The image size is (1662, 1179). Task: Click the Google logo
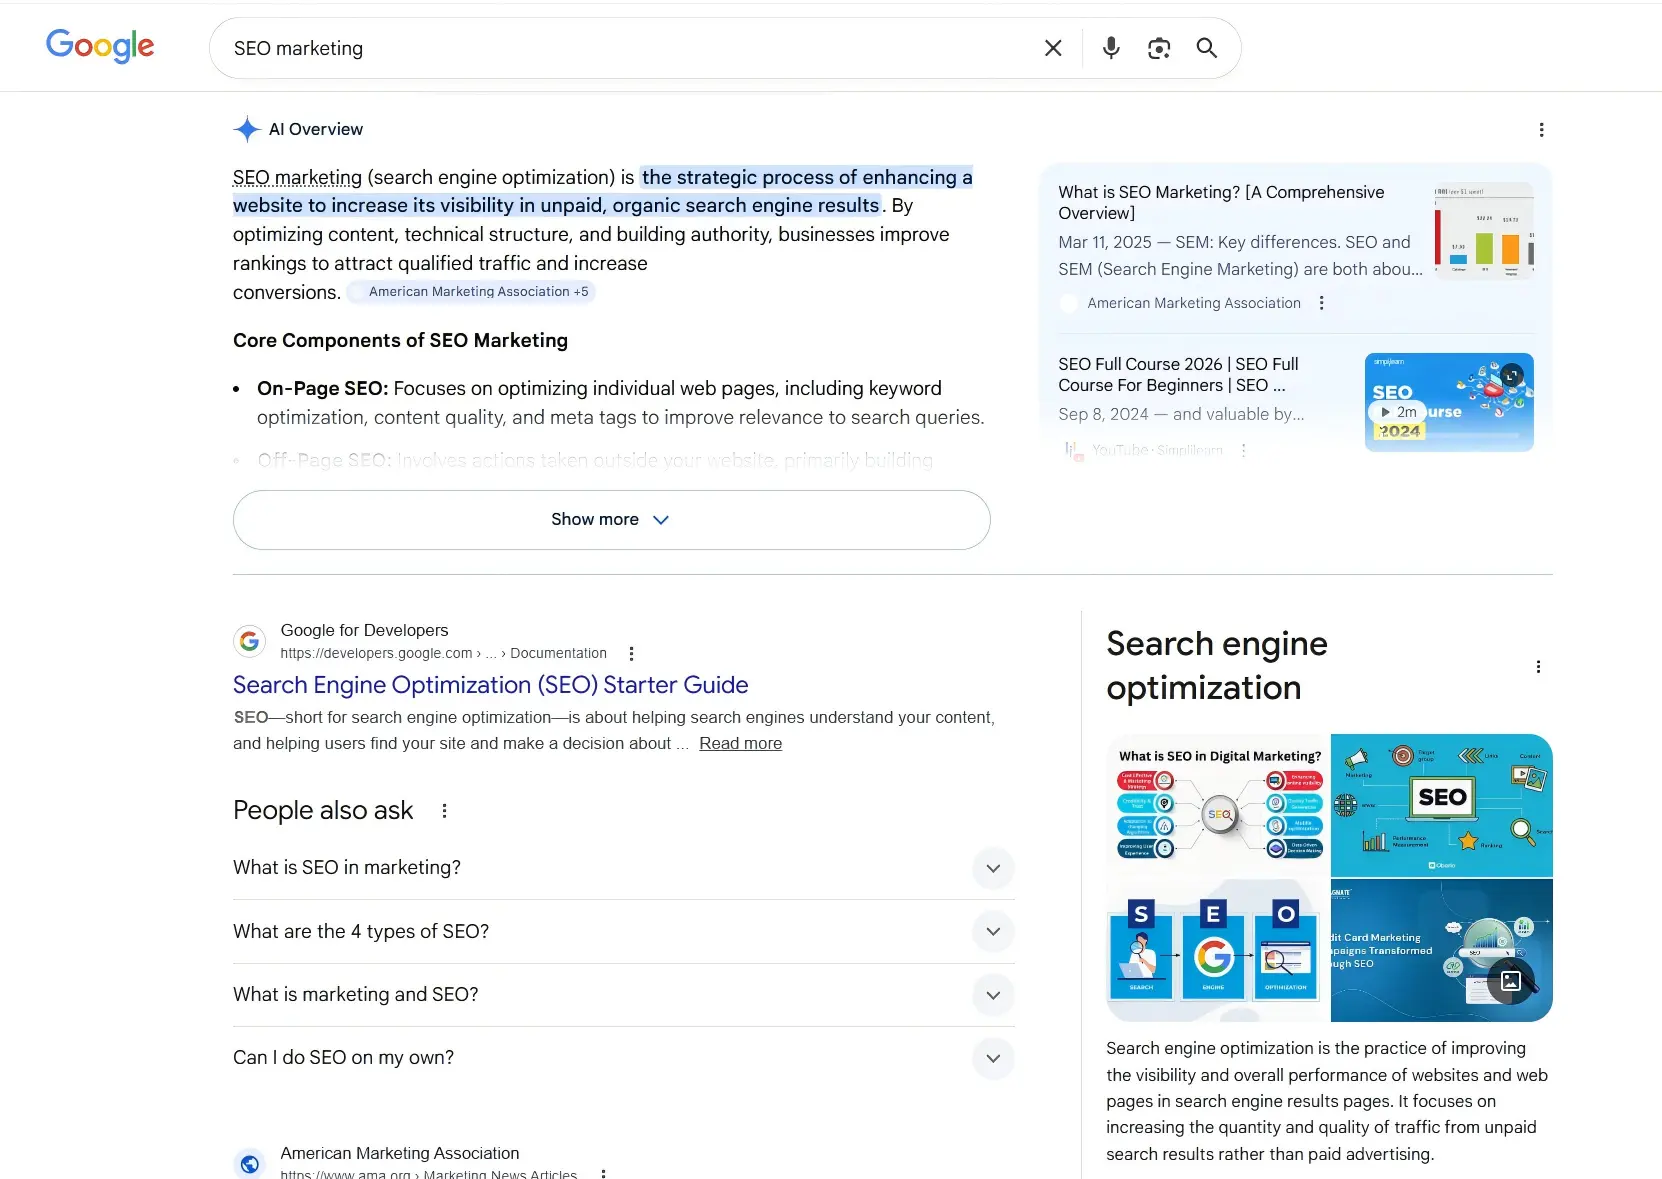point(100,46)
